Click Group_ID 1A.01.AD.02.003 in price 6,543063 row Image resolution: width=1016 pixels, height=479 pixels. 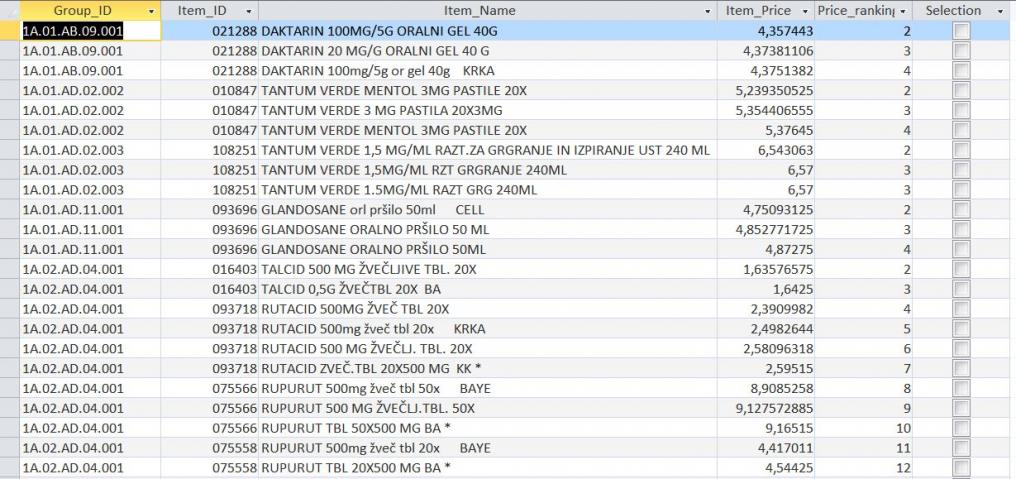pos(90,150)
